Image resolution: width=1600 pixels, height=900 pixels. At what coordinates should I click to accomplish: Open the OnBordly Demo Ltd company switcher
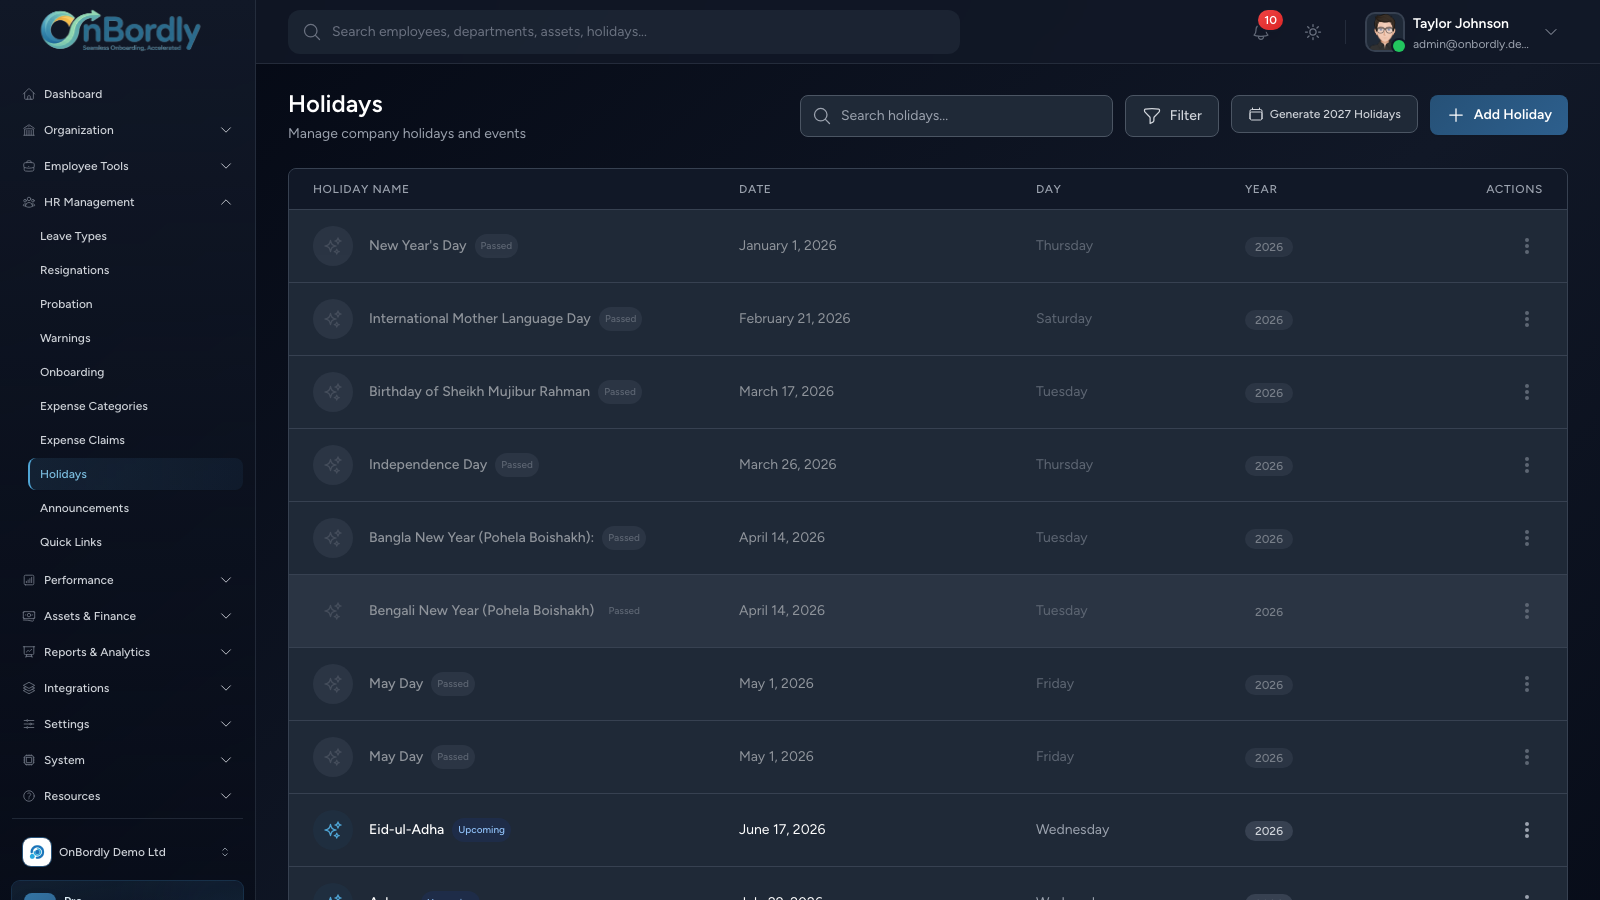127,852
